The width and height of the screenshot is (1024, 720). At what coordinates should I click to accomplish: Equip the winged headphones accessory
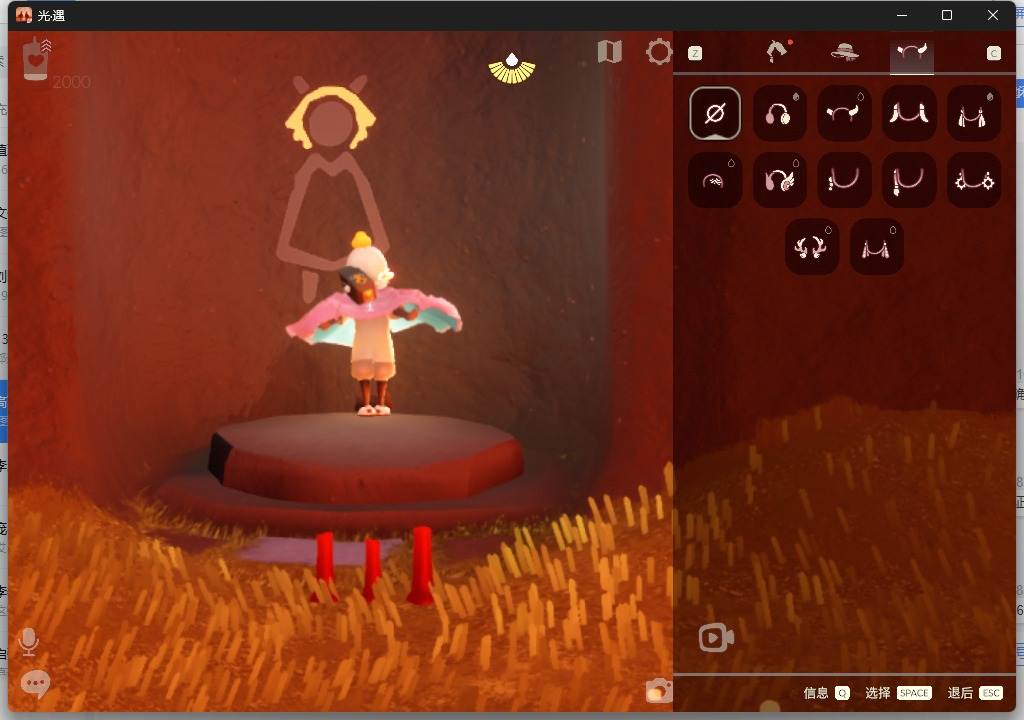(779, 180)
